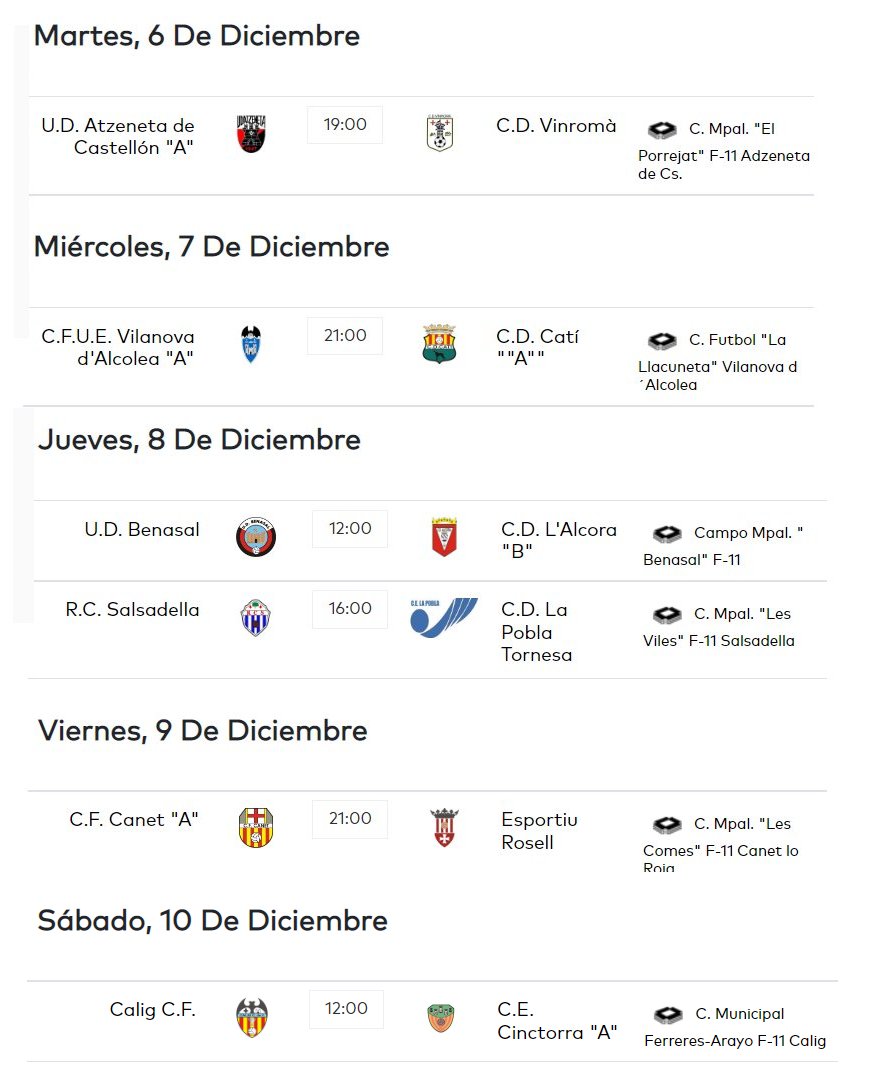
Task: Click the C.D. Catí team crest
Action: [x=440, y=344]
